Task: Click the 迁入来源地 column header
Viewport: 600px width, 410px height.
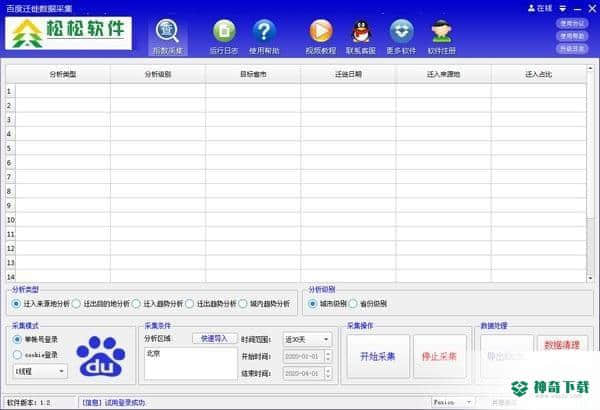Action: click(443, 74)
